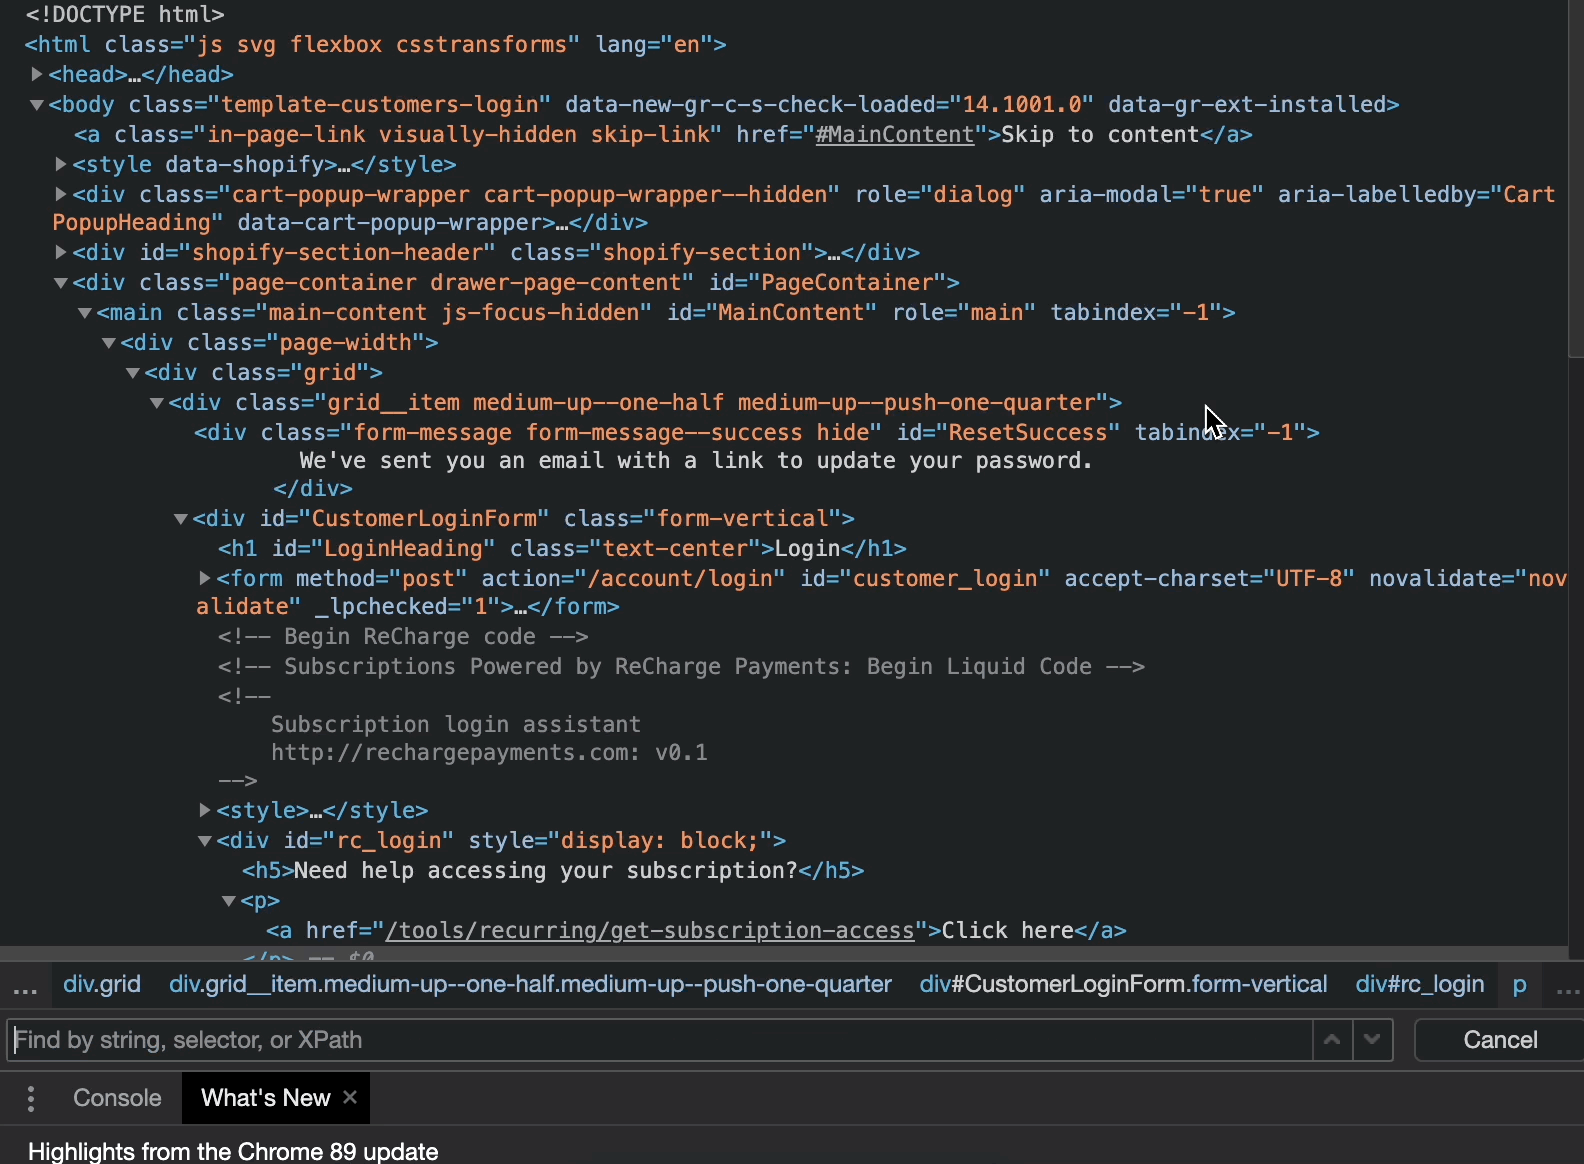Select div.grid in the breadcrumb bar

coord(102,984)
